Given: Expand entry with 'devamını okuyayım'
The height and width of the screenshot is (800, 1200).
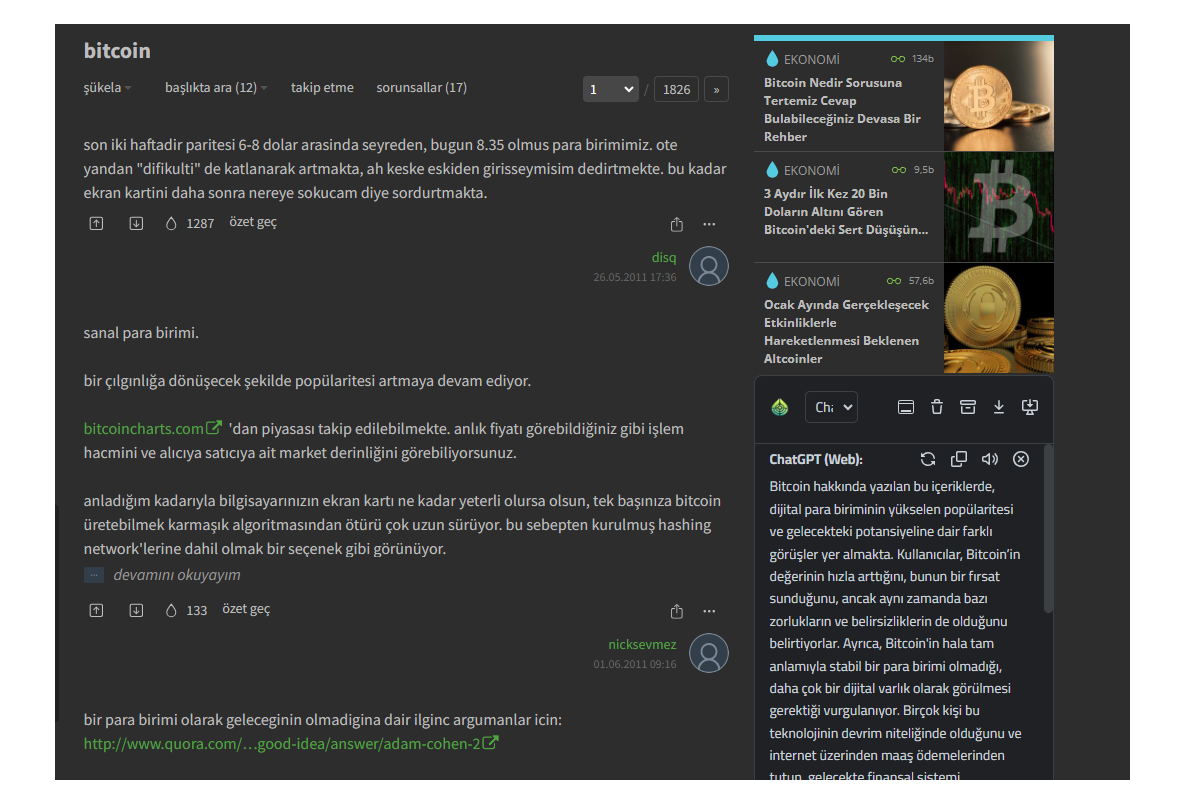Looking at the screenshot, I should 176,575.
